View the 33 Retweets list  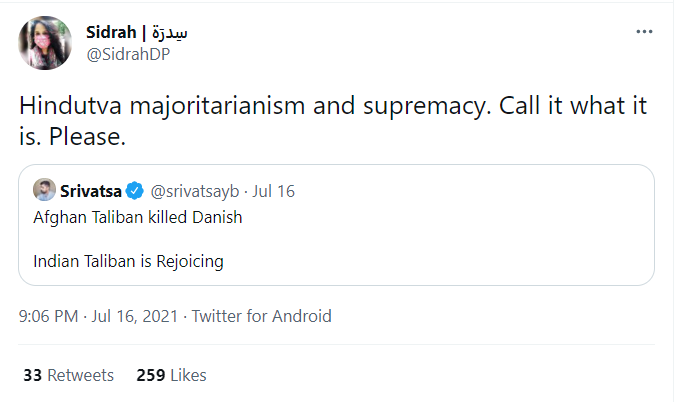point(68,375)
